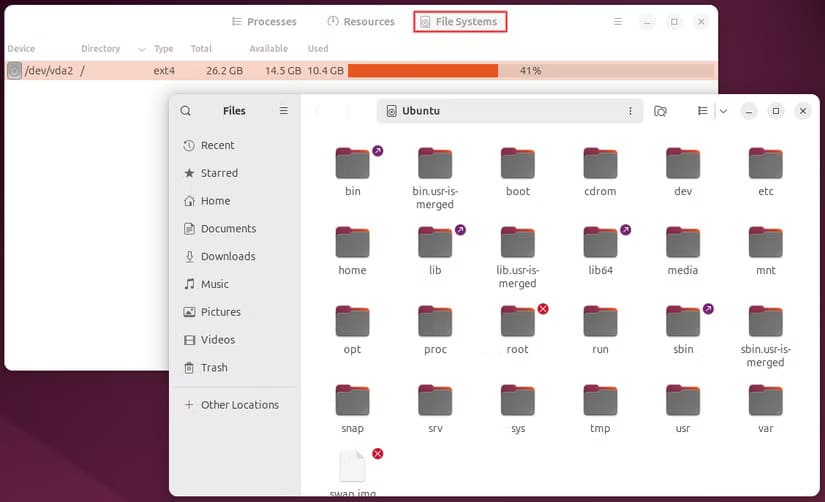825x502 pixels.
Task: Open Trash in the sidebar
Action: tap(214, 368)
